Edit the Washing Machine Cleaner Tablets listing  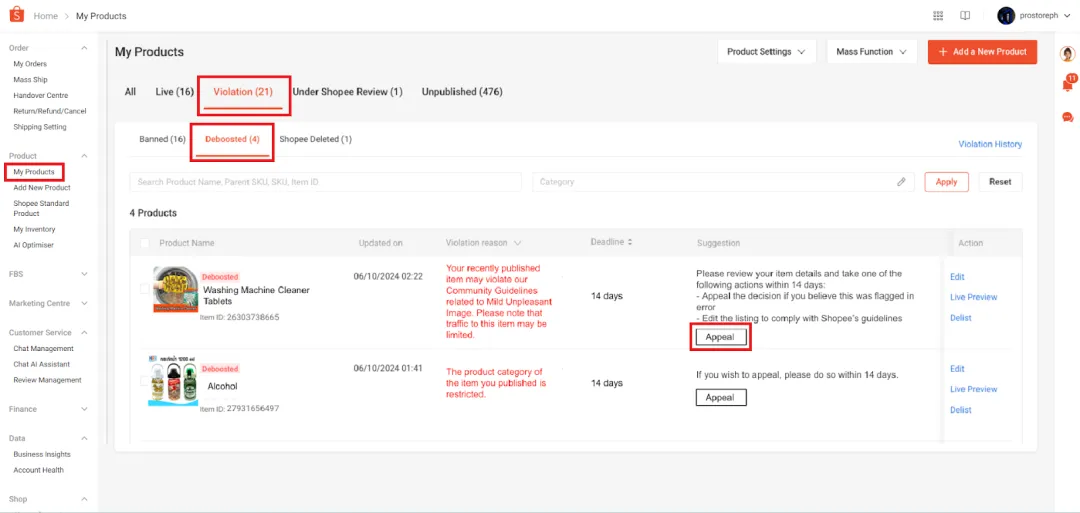pos(957,277)
